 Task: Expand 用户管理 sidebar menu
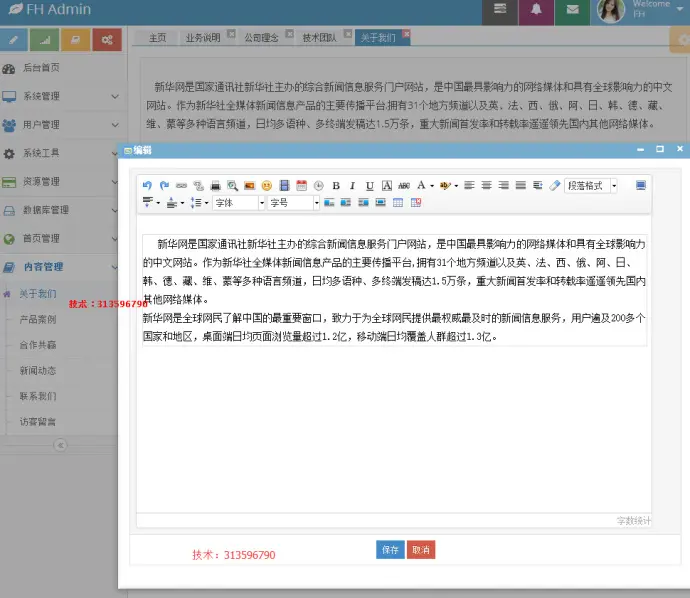point(61,125)
